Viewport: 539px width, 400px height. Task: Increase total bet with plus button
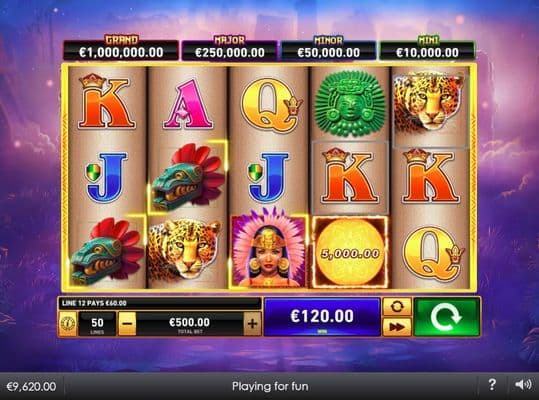click(x=252, y=324)
